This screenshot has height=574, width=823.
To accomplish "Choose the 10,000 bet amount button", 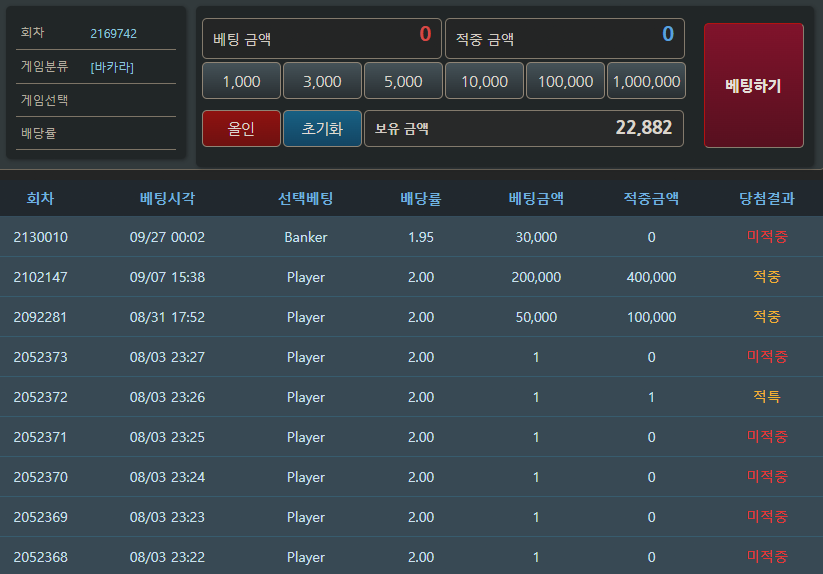I will (x=484, y=81).
